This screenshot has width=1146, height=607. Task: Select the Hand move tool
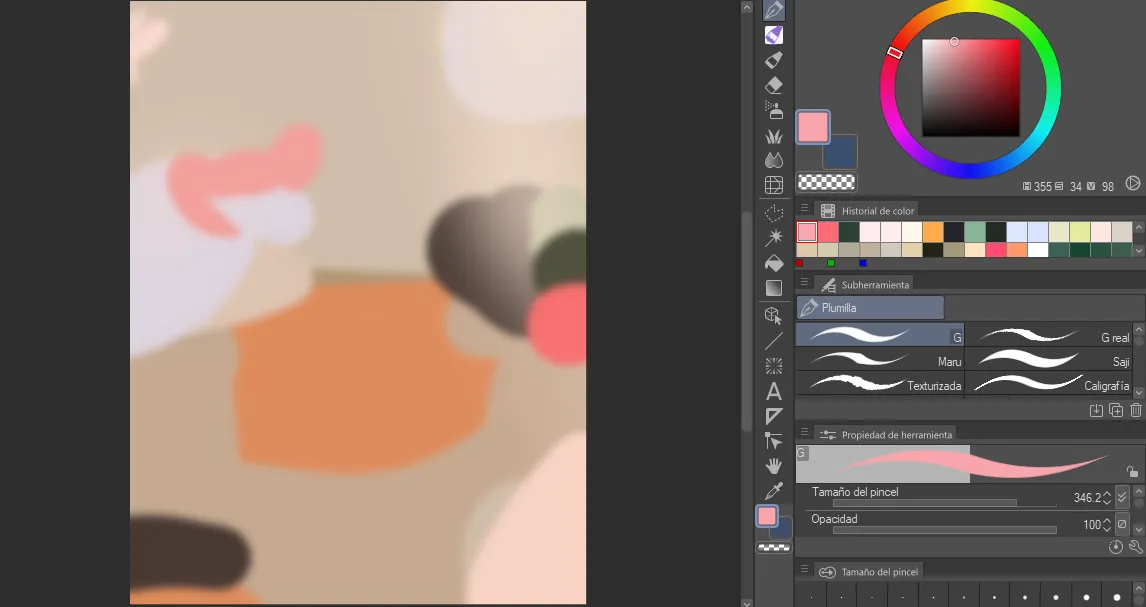(773, 466)
